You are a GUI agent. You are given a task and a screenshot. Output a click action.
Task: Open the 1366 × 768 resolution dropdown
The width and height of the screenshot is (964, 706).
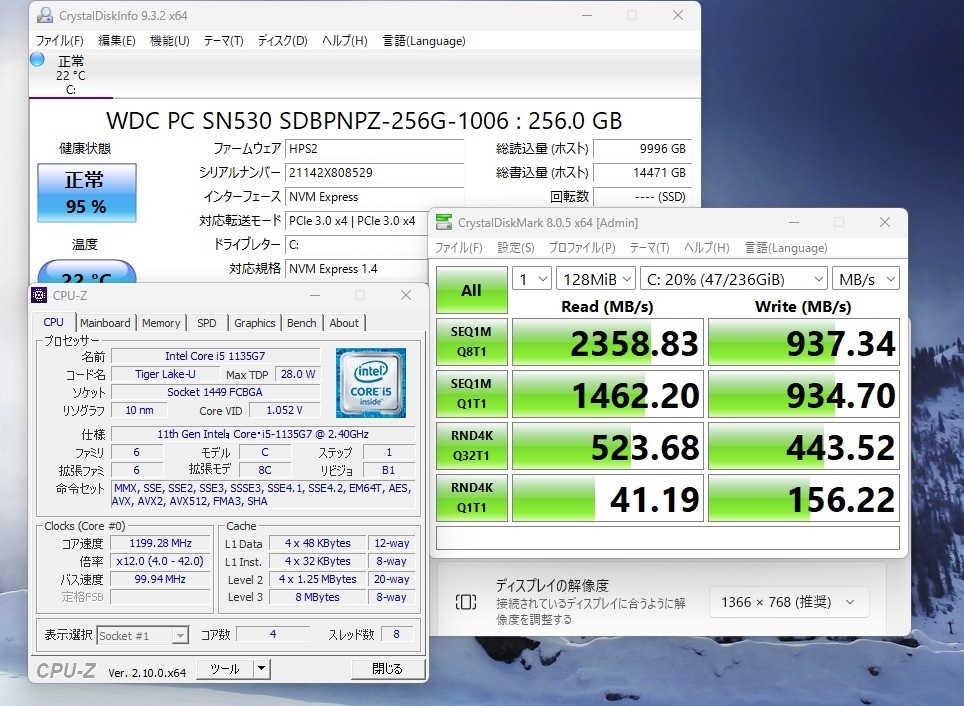(789, 602)
